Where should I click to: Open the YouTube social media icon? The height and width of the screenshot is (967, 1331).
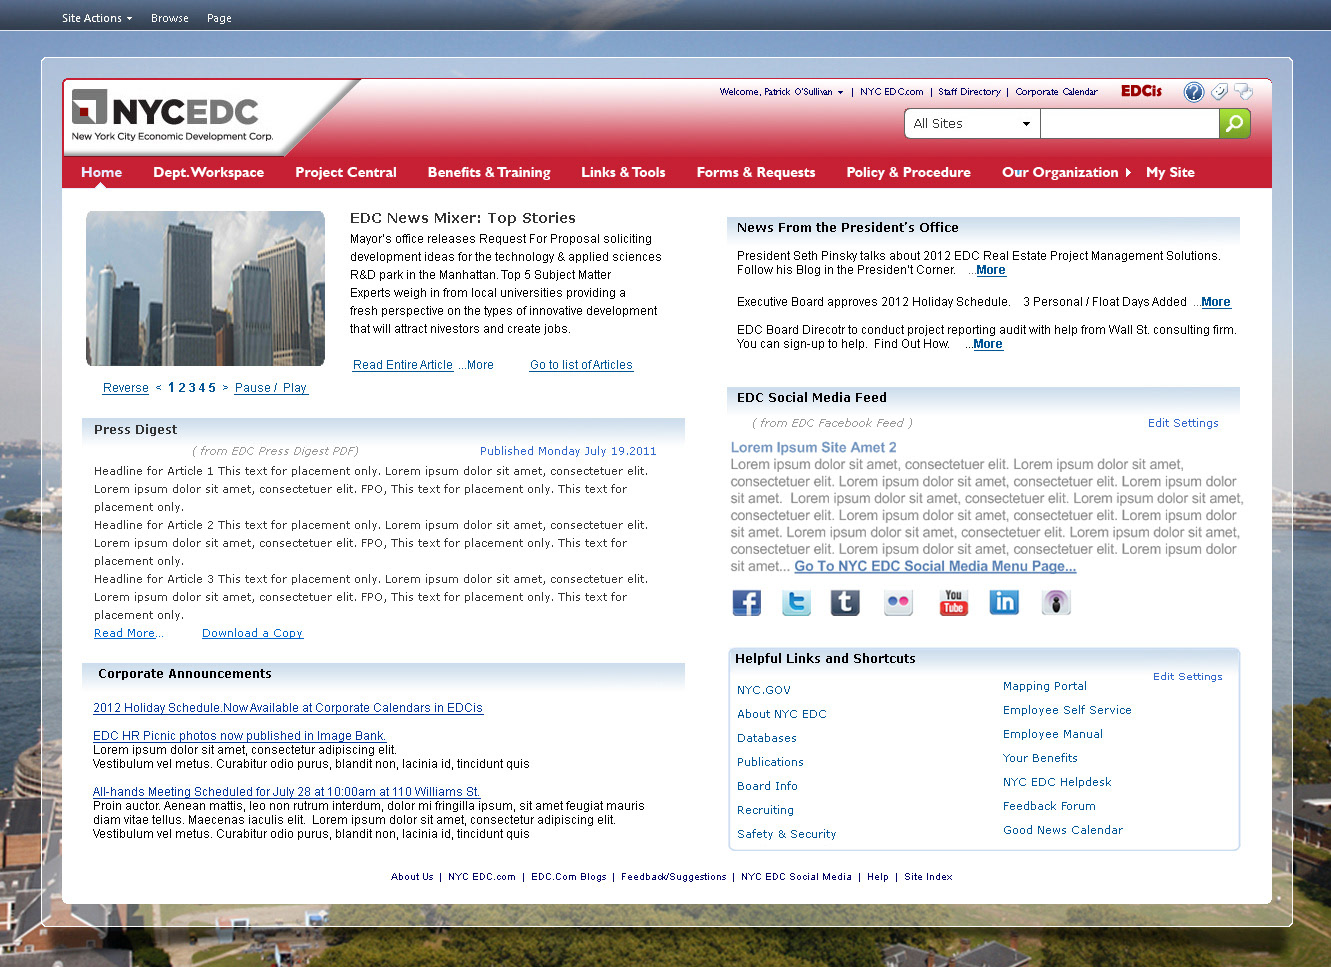(x=953, y=602)
